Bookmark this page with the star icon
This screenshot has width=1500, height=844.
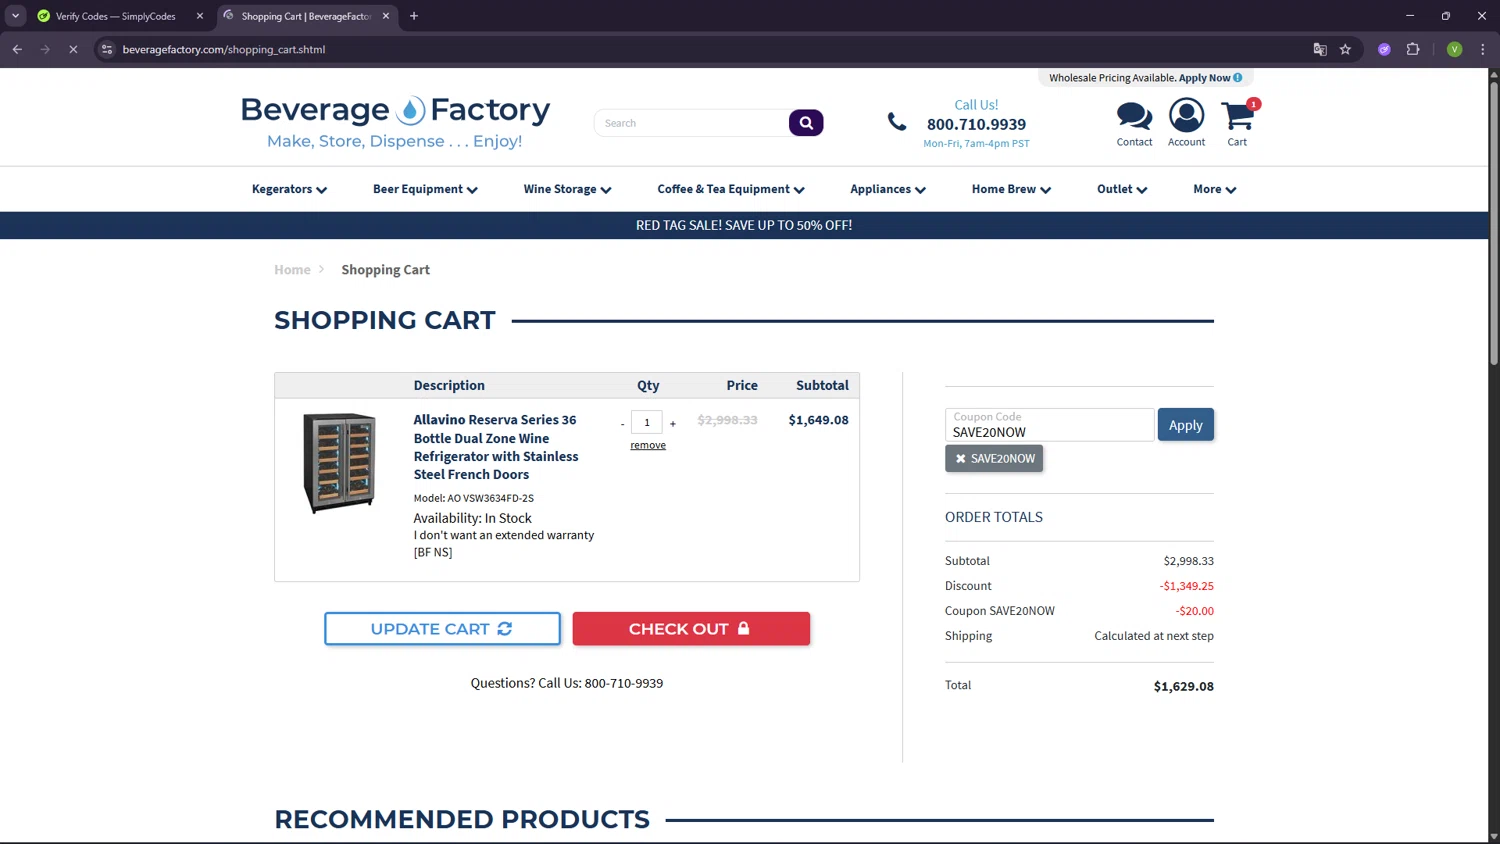(1345, 49)
